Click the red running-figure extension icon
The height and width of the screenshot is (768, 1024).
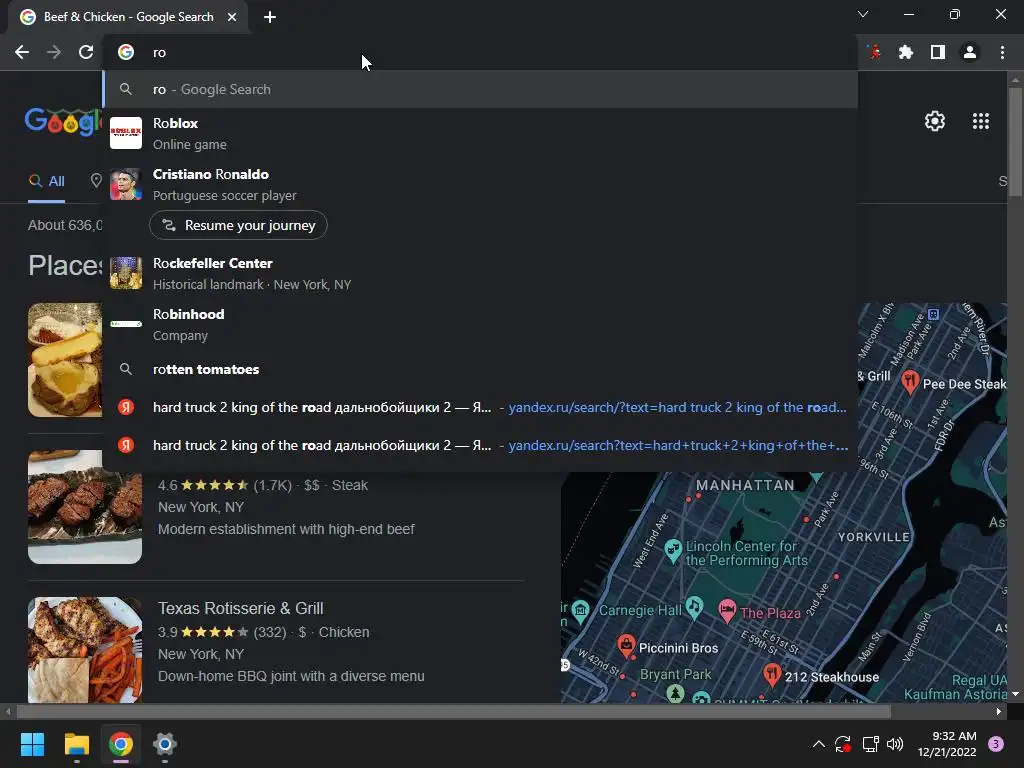tap(874, 52)
